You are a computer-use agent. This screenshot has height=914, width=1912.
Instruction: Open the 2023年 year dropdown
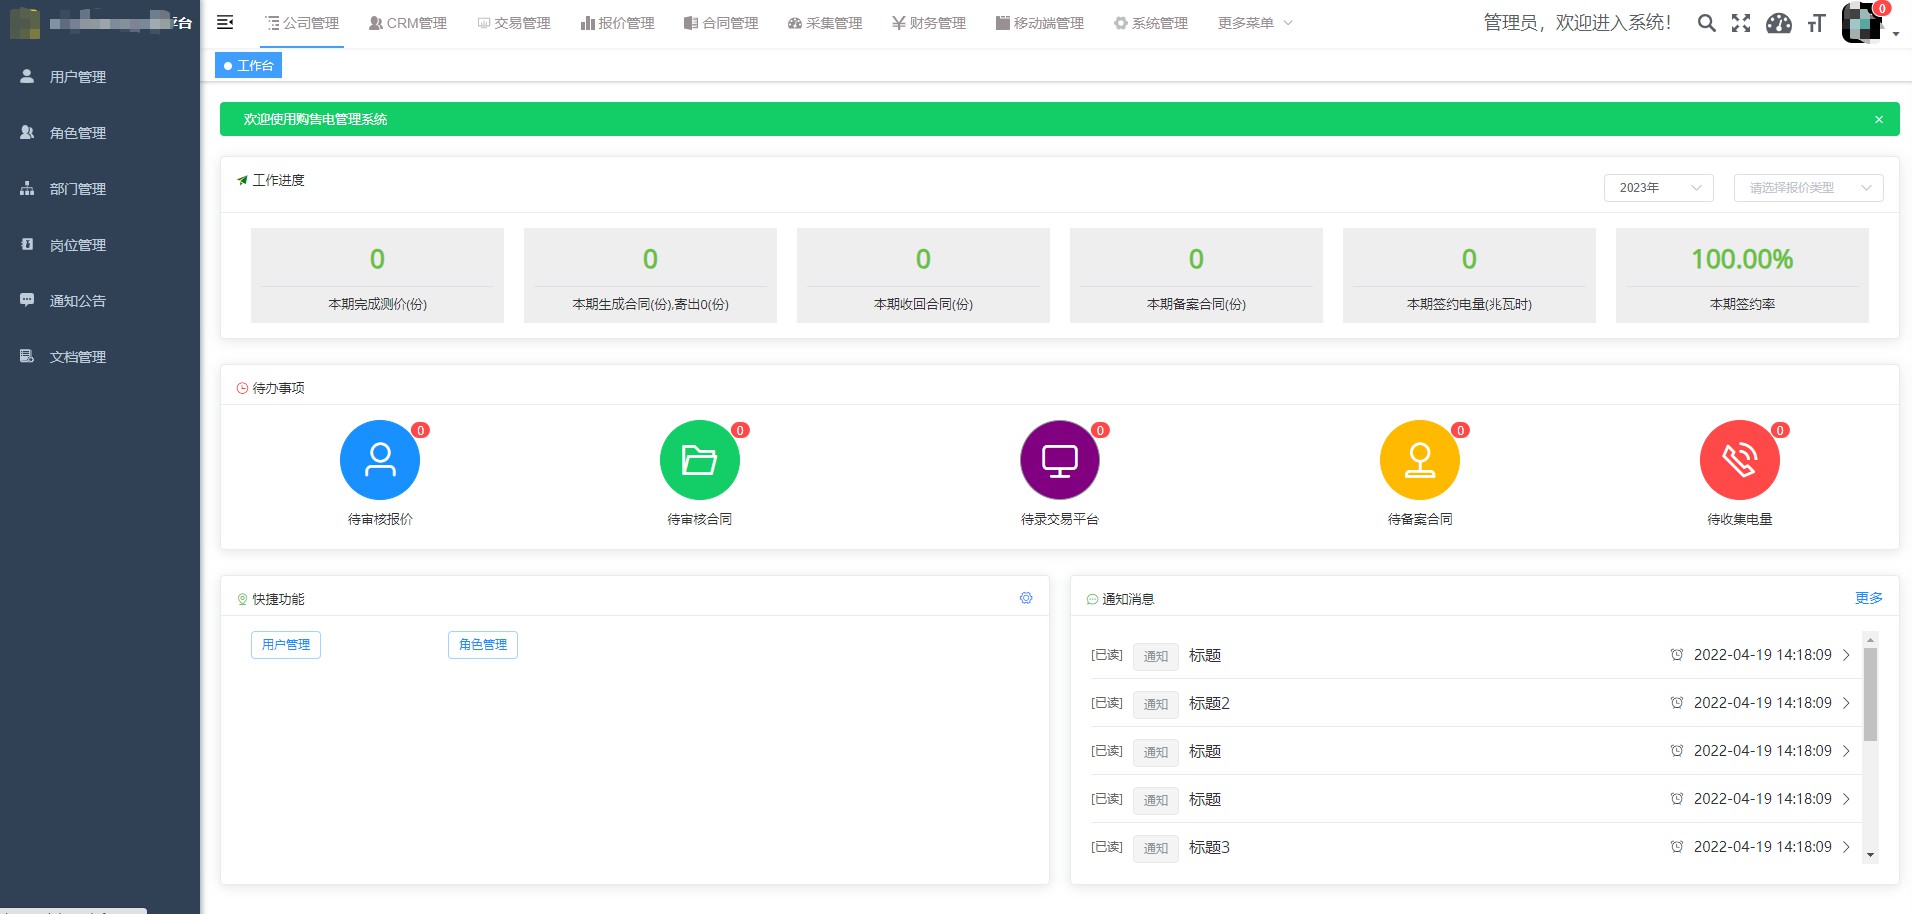pos(1659,188)
